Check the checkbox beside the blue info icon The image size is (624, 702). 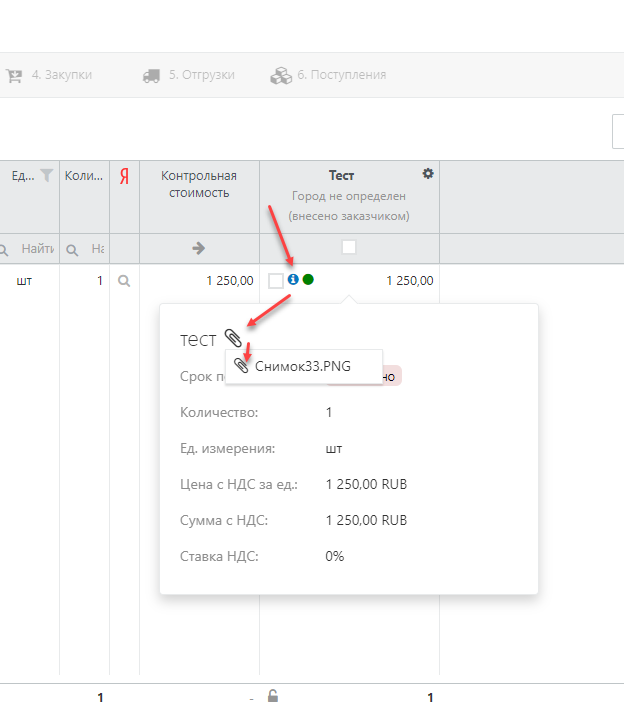click(x=276, y=281)
